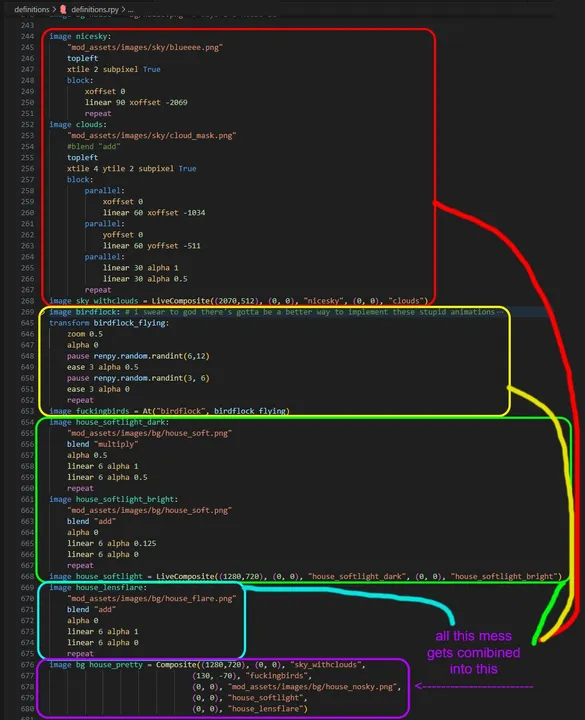Expand the breadcrumb ellipsis symbol path

pyautogui.click(x=130, y=10)
